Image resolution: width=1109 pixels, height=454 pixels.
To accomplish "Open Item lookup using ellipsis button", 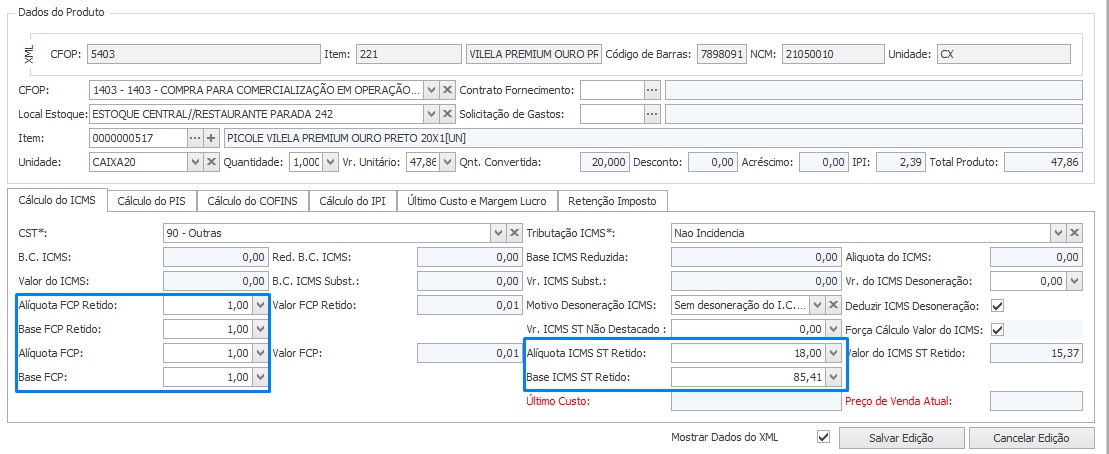I will (x=195, y=138).
